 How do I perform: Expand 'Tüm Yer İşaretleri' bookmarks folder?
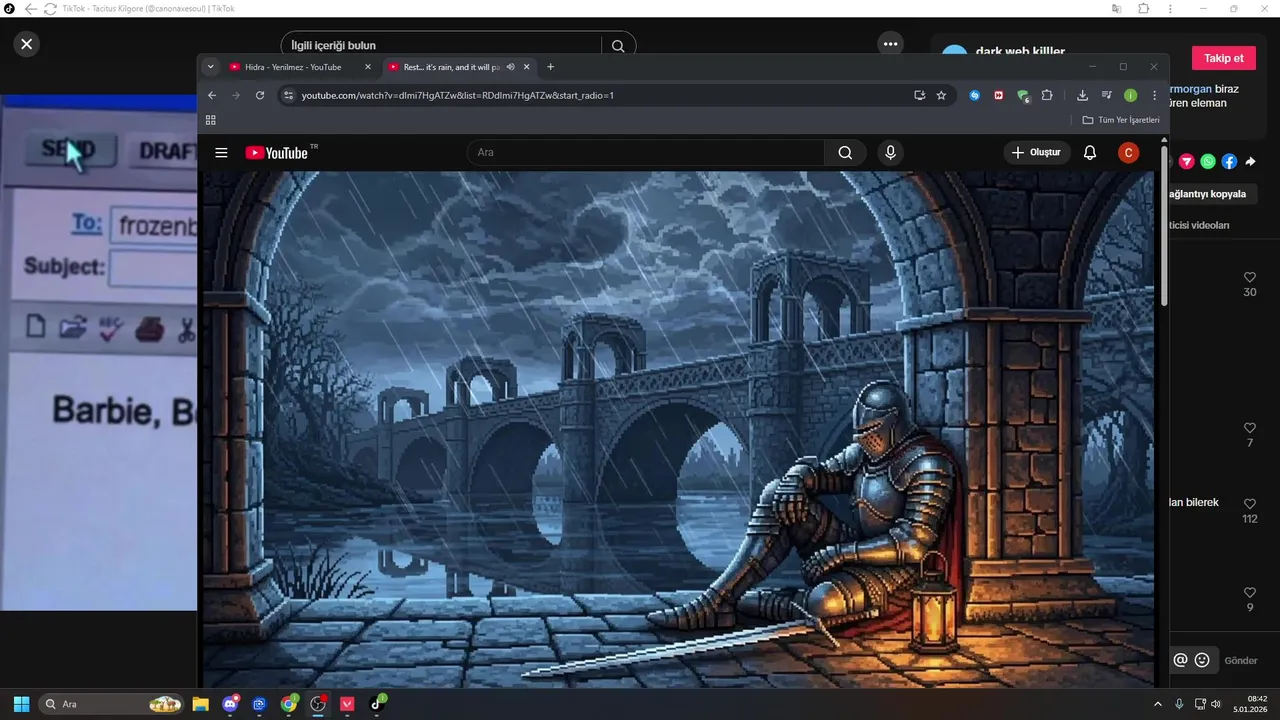click(1120, 120)
